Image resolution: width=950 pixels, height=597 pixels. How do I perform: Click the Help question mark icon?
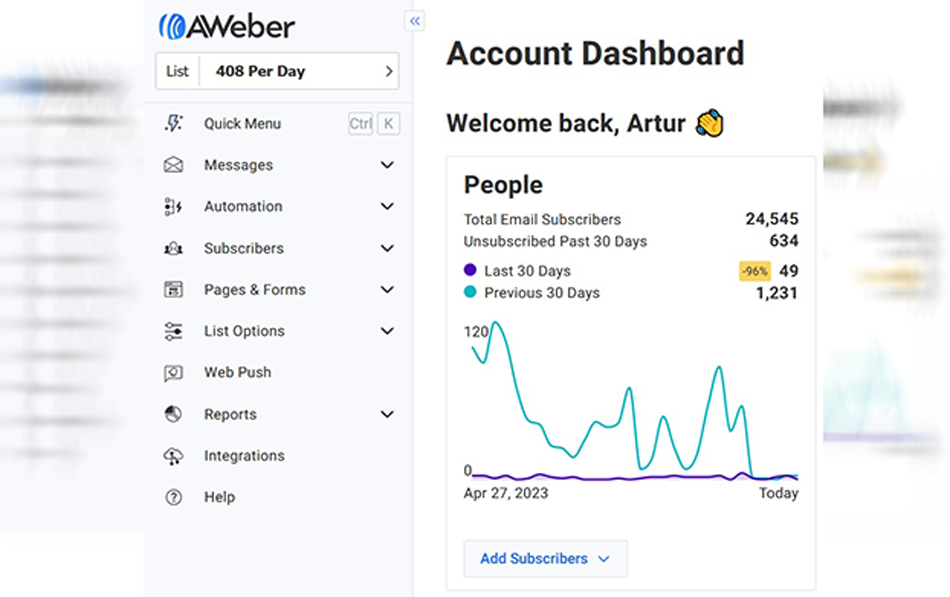tap(173, 497)
